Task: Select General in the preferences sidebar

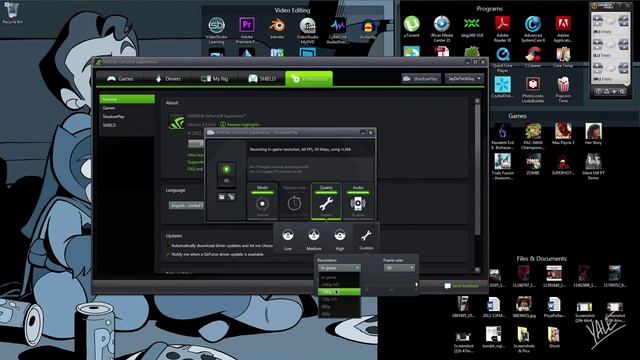Action: [x=127, y=99]
